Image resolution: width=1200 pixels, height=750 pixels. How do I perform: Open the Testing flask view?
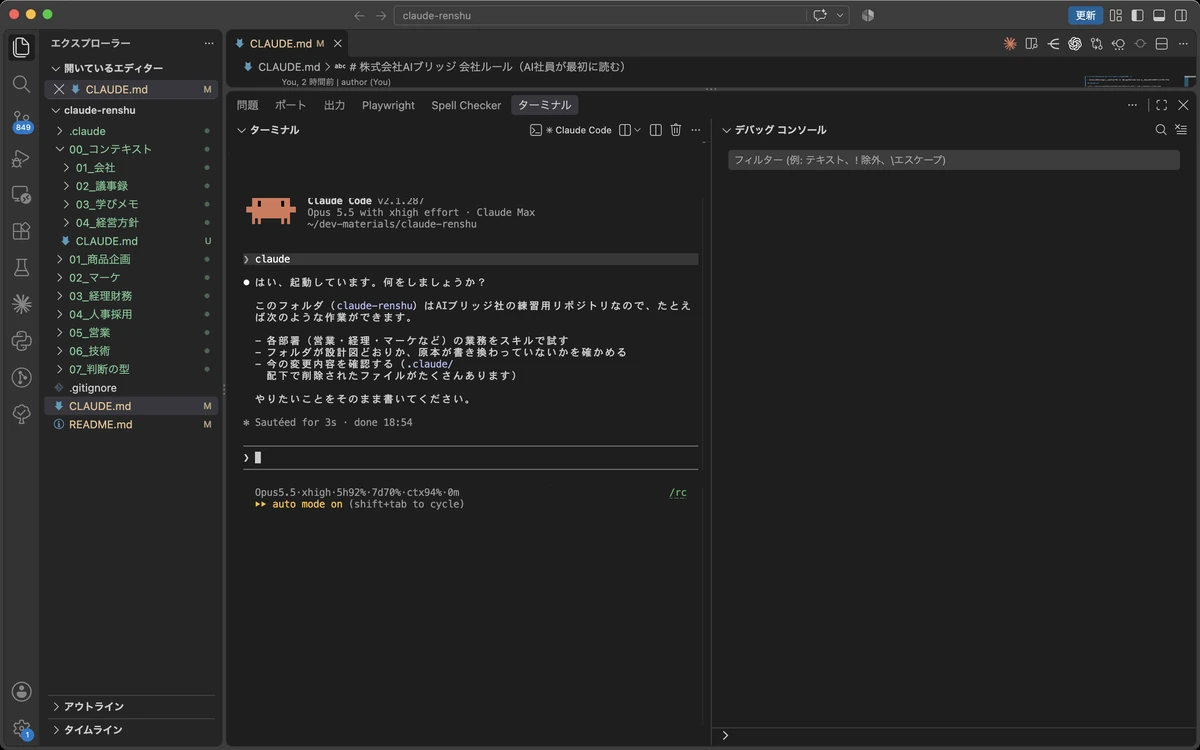pos(21,267)
